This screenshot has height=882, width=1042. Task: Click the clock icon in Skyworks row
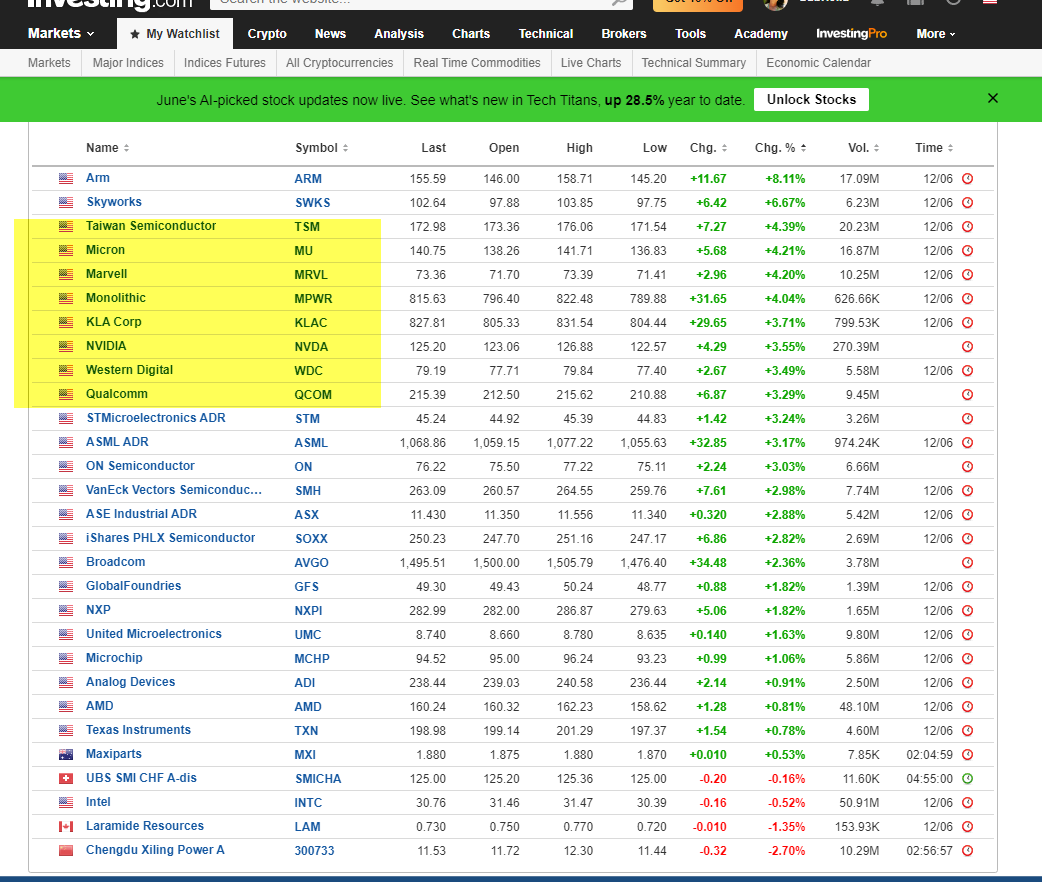(968, 203)
